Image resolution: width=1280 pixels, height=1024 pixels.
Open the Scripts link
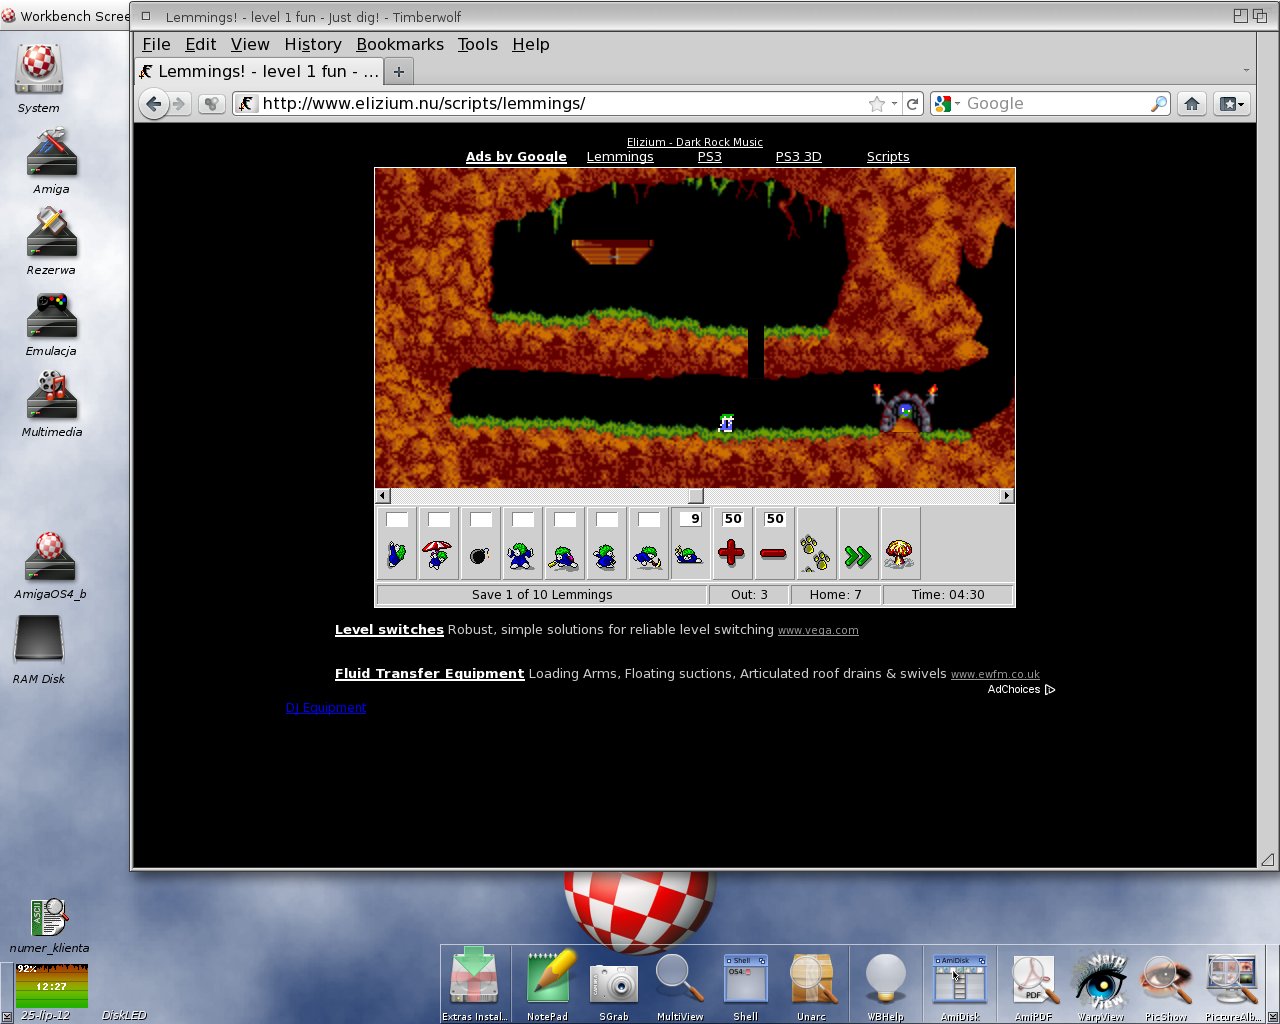(888, 157)
